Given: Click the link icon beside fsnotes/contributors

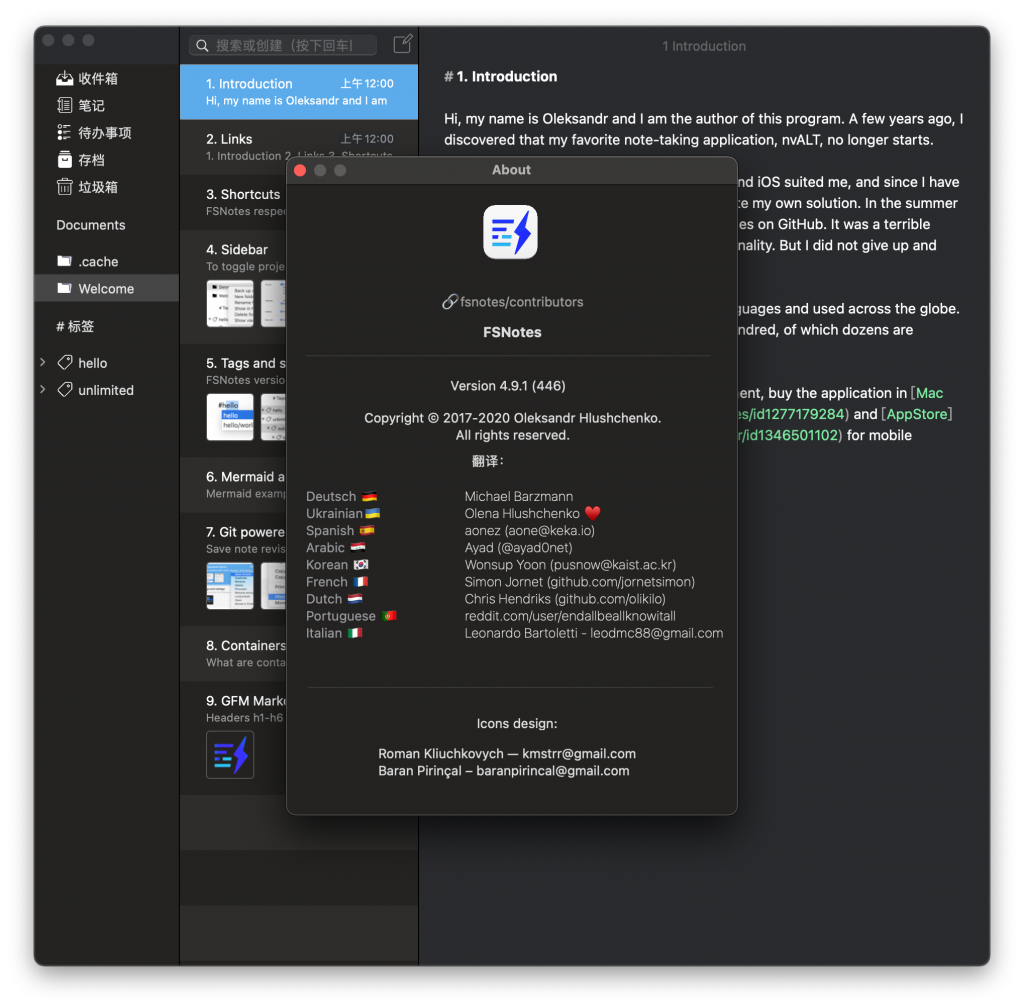Looking at the screenshot, I should [449, 302].
